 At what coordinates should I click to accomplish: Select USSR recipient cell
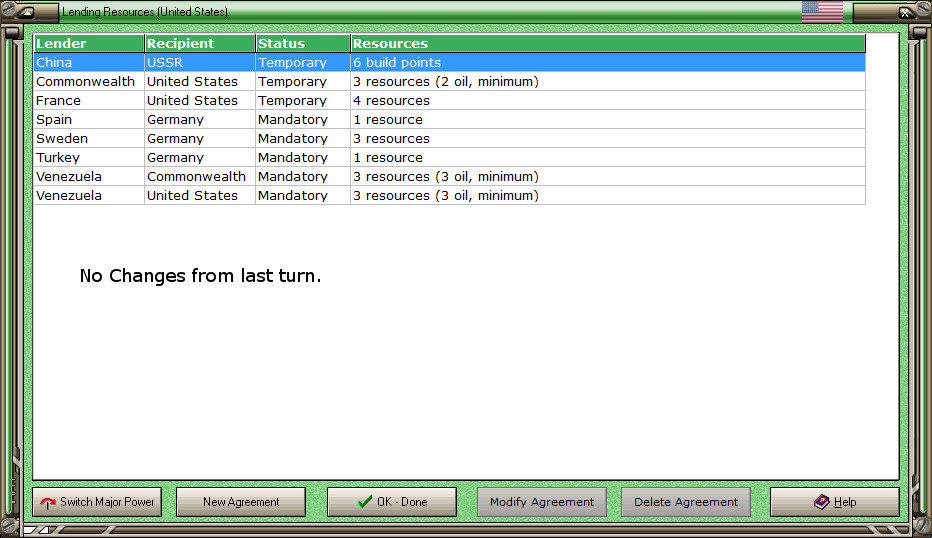(x=200, y=62)
